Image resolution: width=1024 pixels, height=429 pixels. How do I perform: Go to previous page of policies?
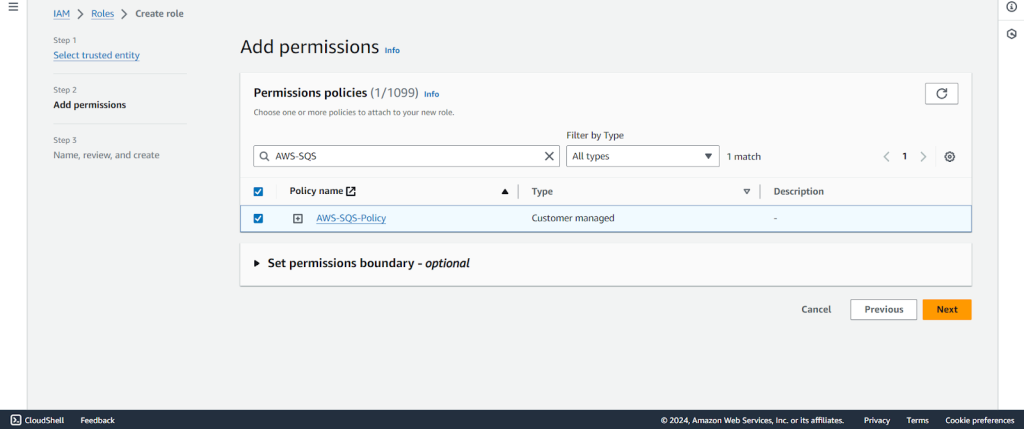coord(886,157)
